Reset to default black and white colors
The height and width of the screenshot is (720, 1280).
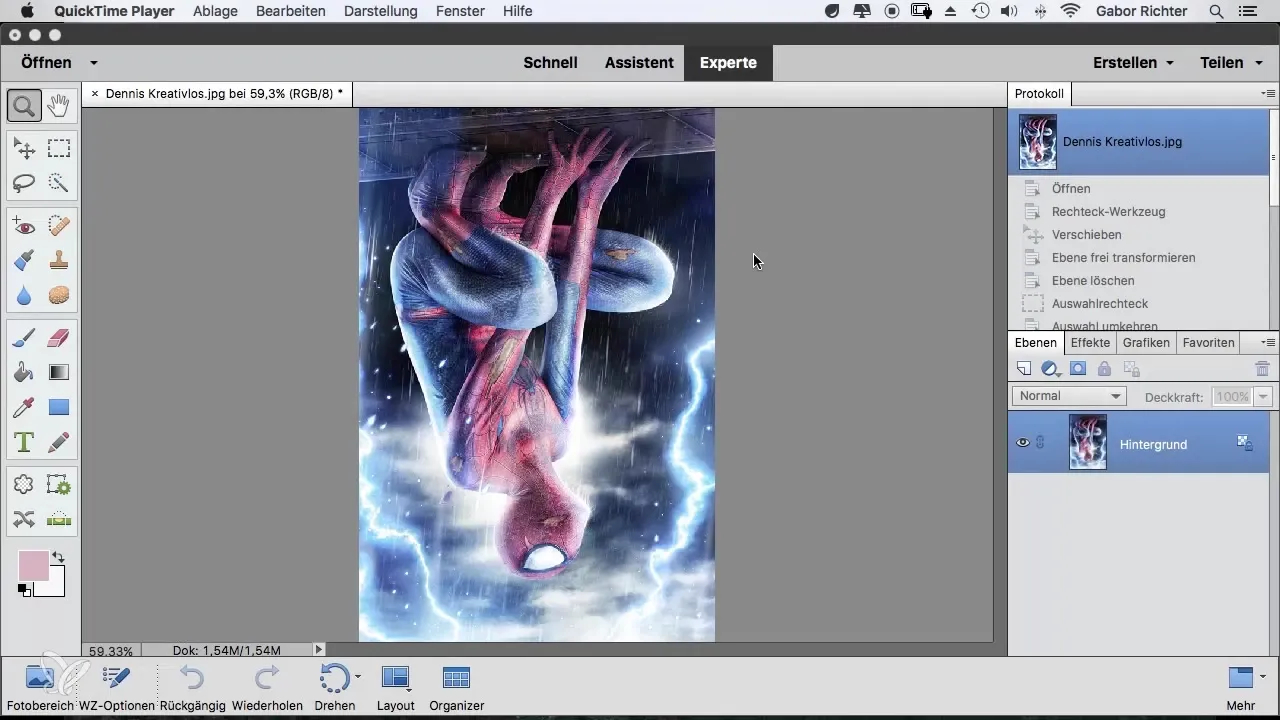[x=24, y=590]
